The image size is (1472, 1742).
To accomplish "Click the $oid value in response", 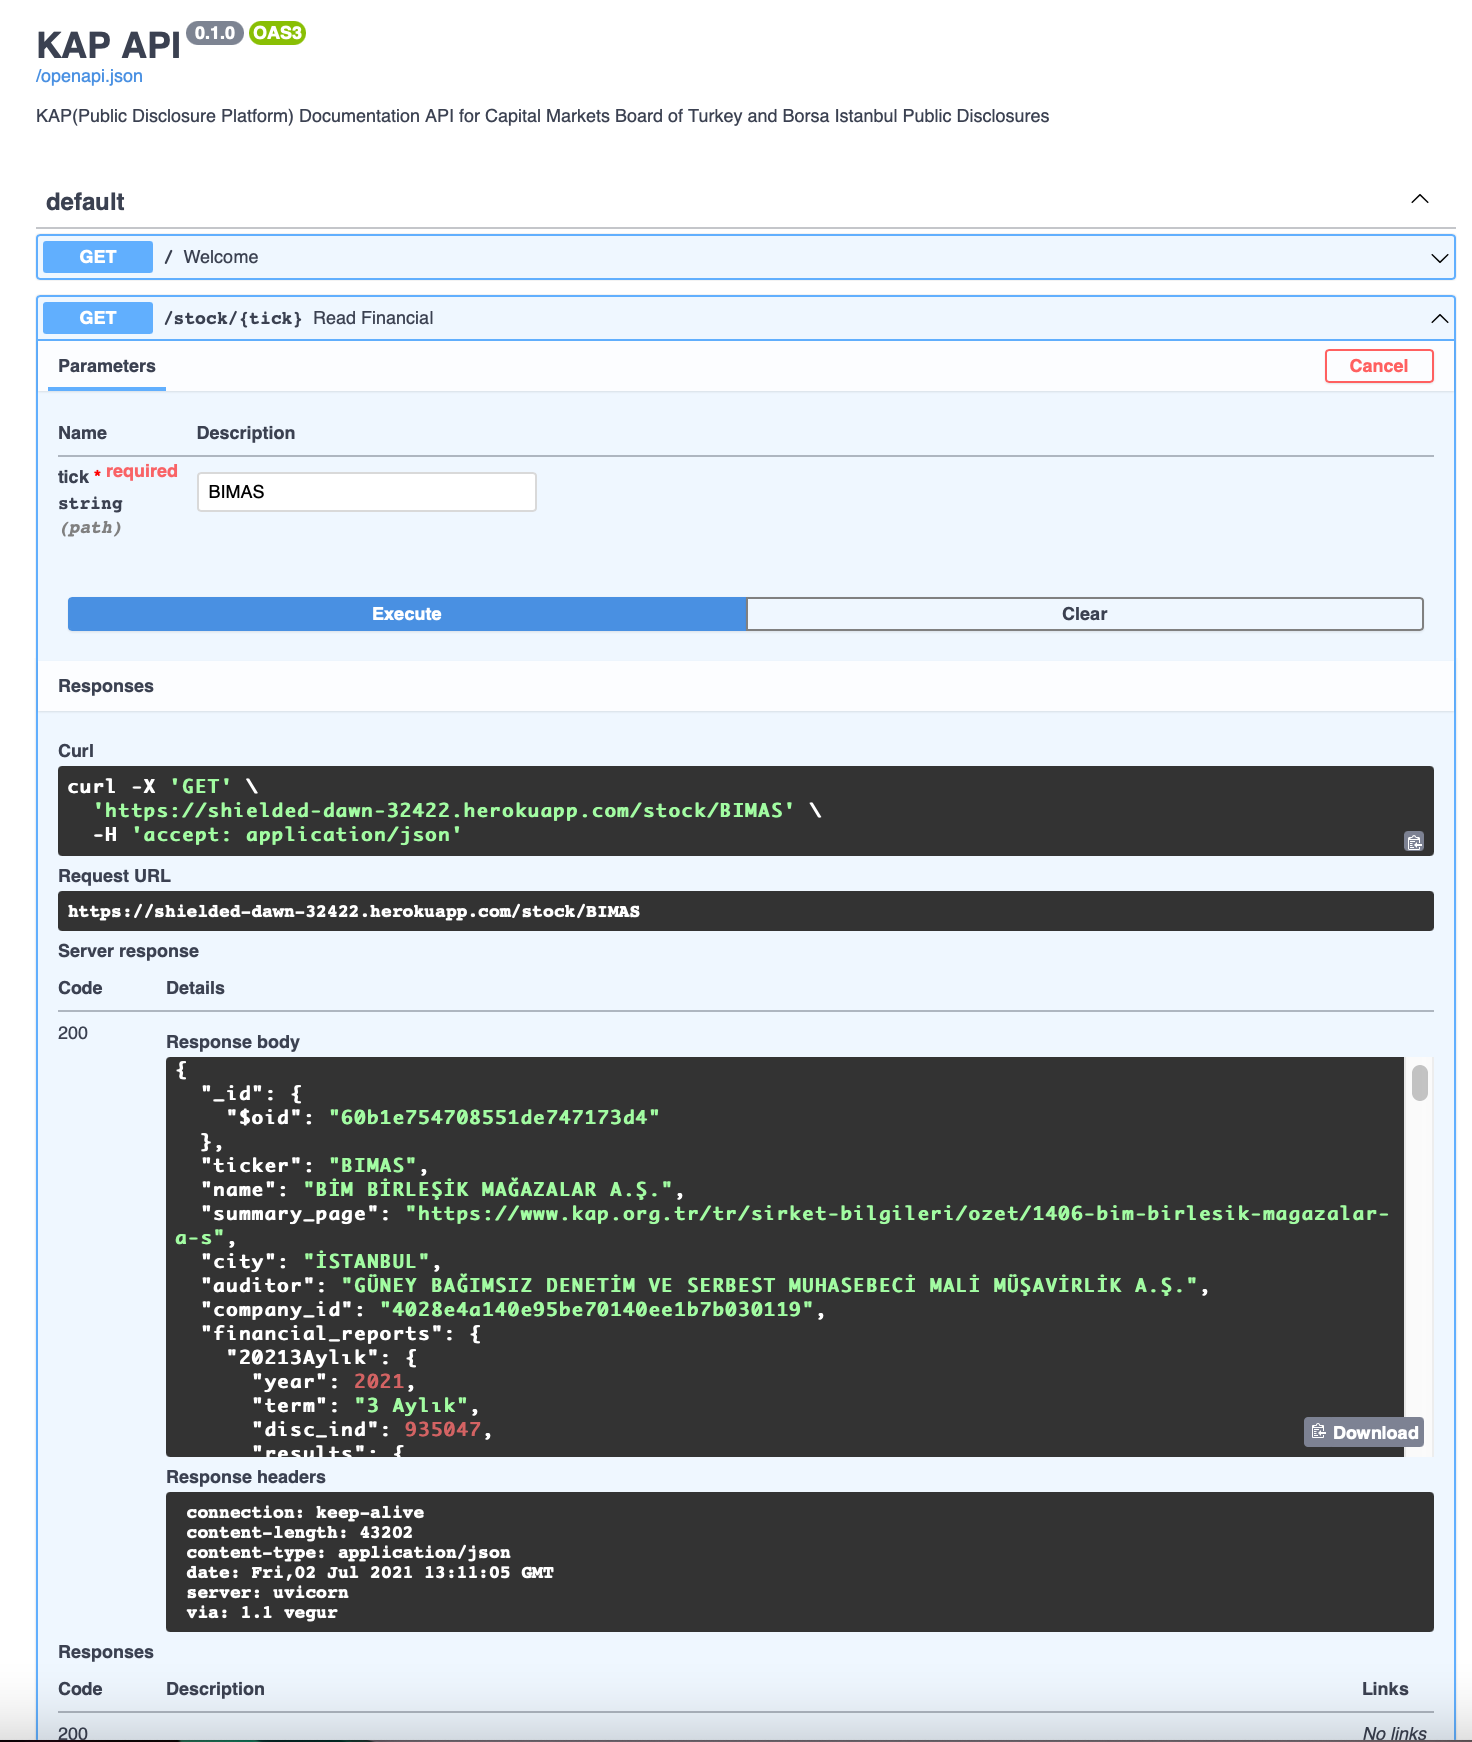I will 494,1117.
